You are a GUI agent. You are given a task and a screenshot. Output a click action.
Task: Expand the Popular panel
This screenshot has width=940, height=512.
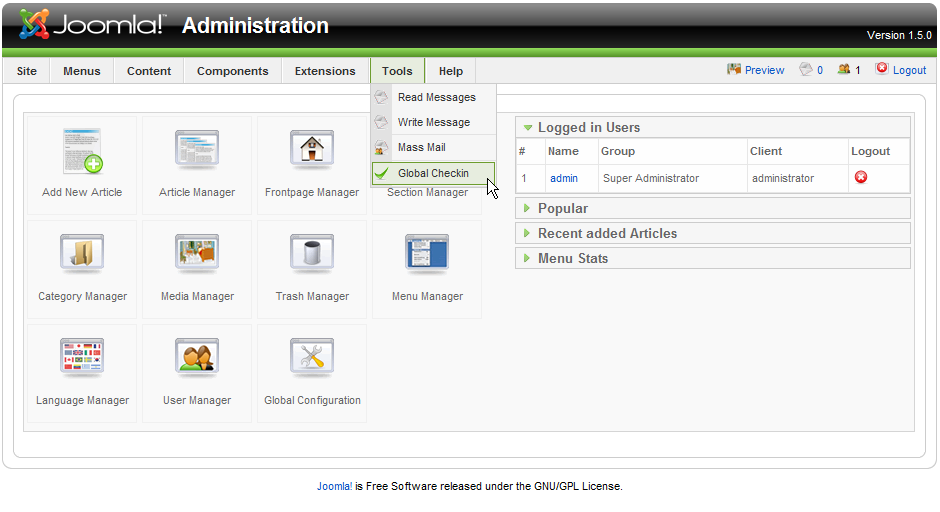713,208
